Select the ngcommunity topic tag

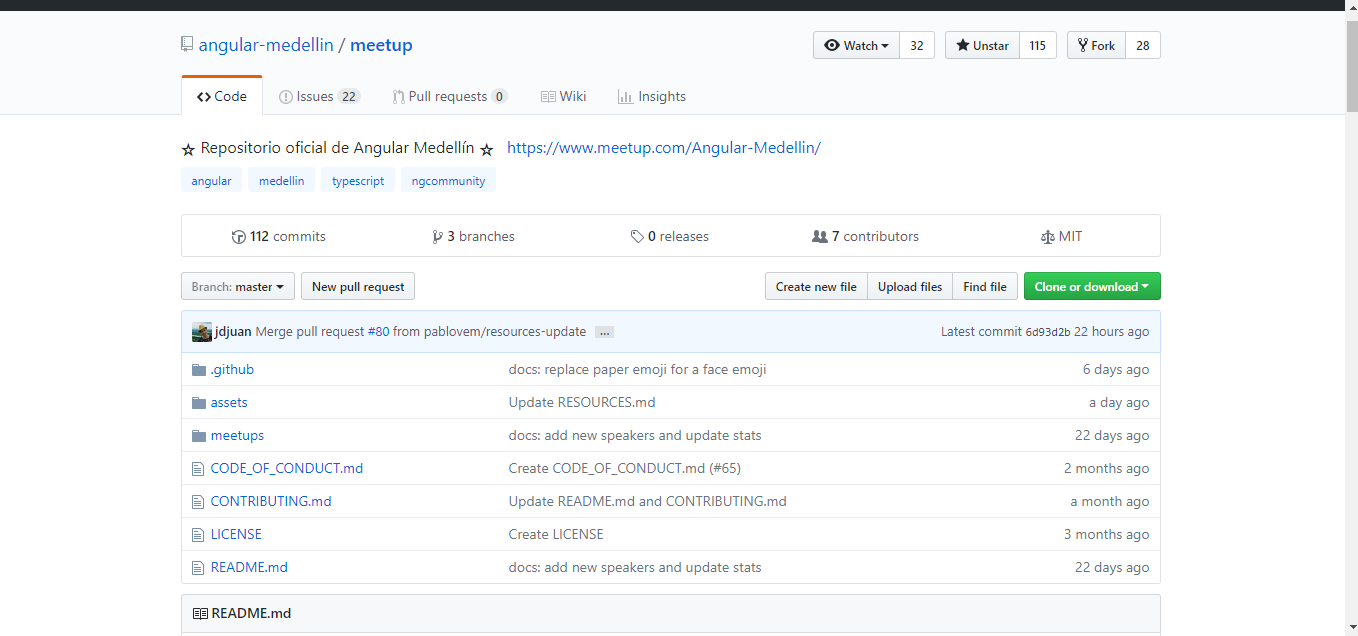click(x=449, y=181)
